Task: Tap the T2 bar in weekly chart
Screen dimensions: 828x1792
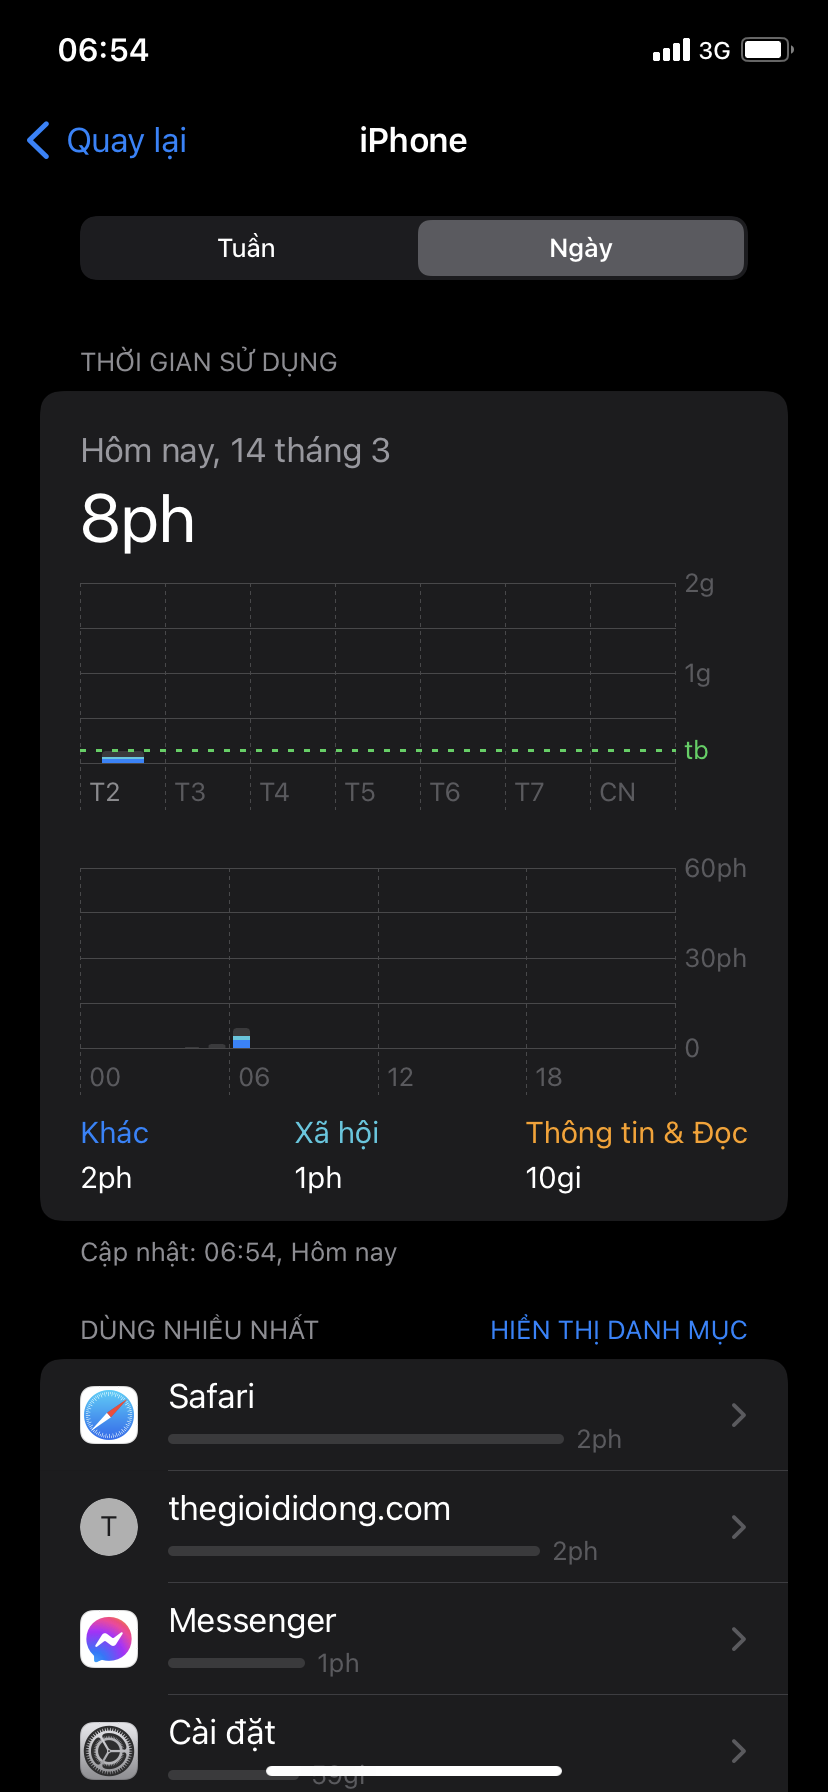Action: pos(123,759)
